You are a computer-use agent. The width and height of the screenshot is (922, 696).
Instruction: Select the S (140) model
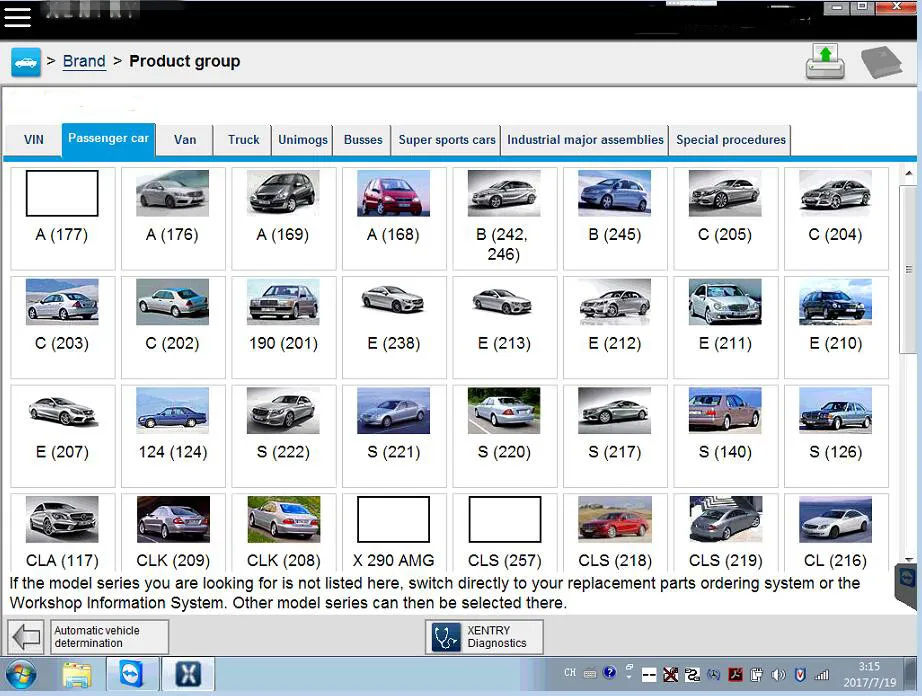tap(726, 436)
